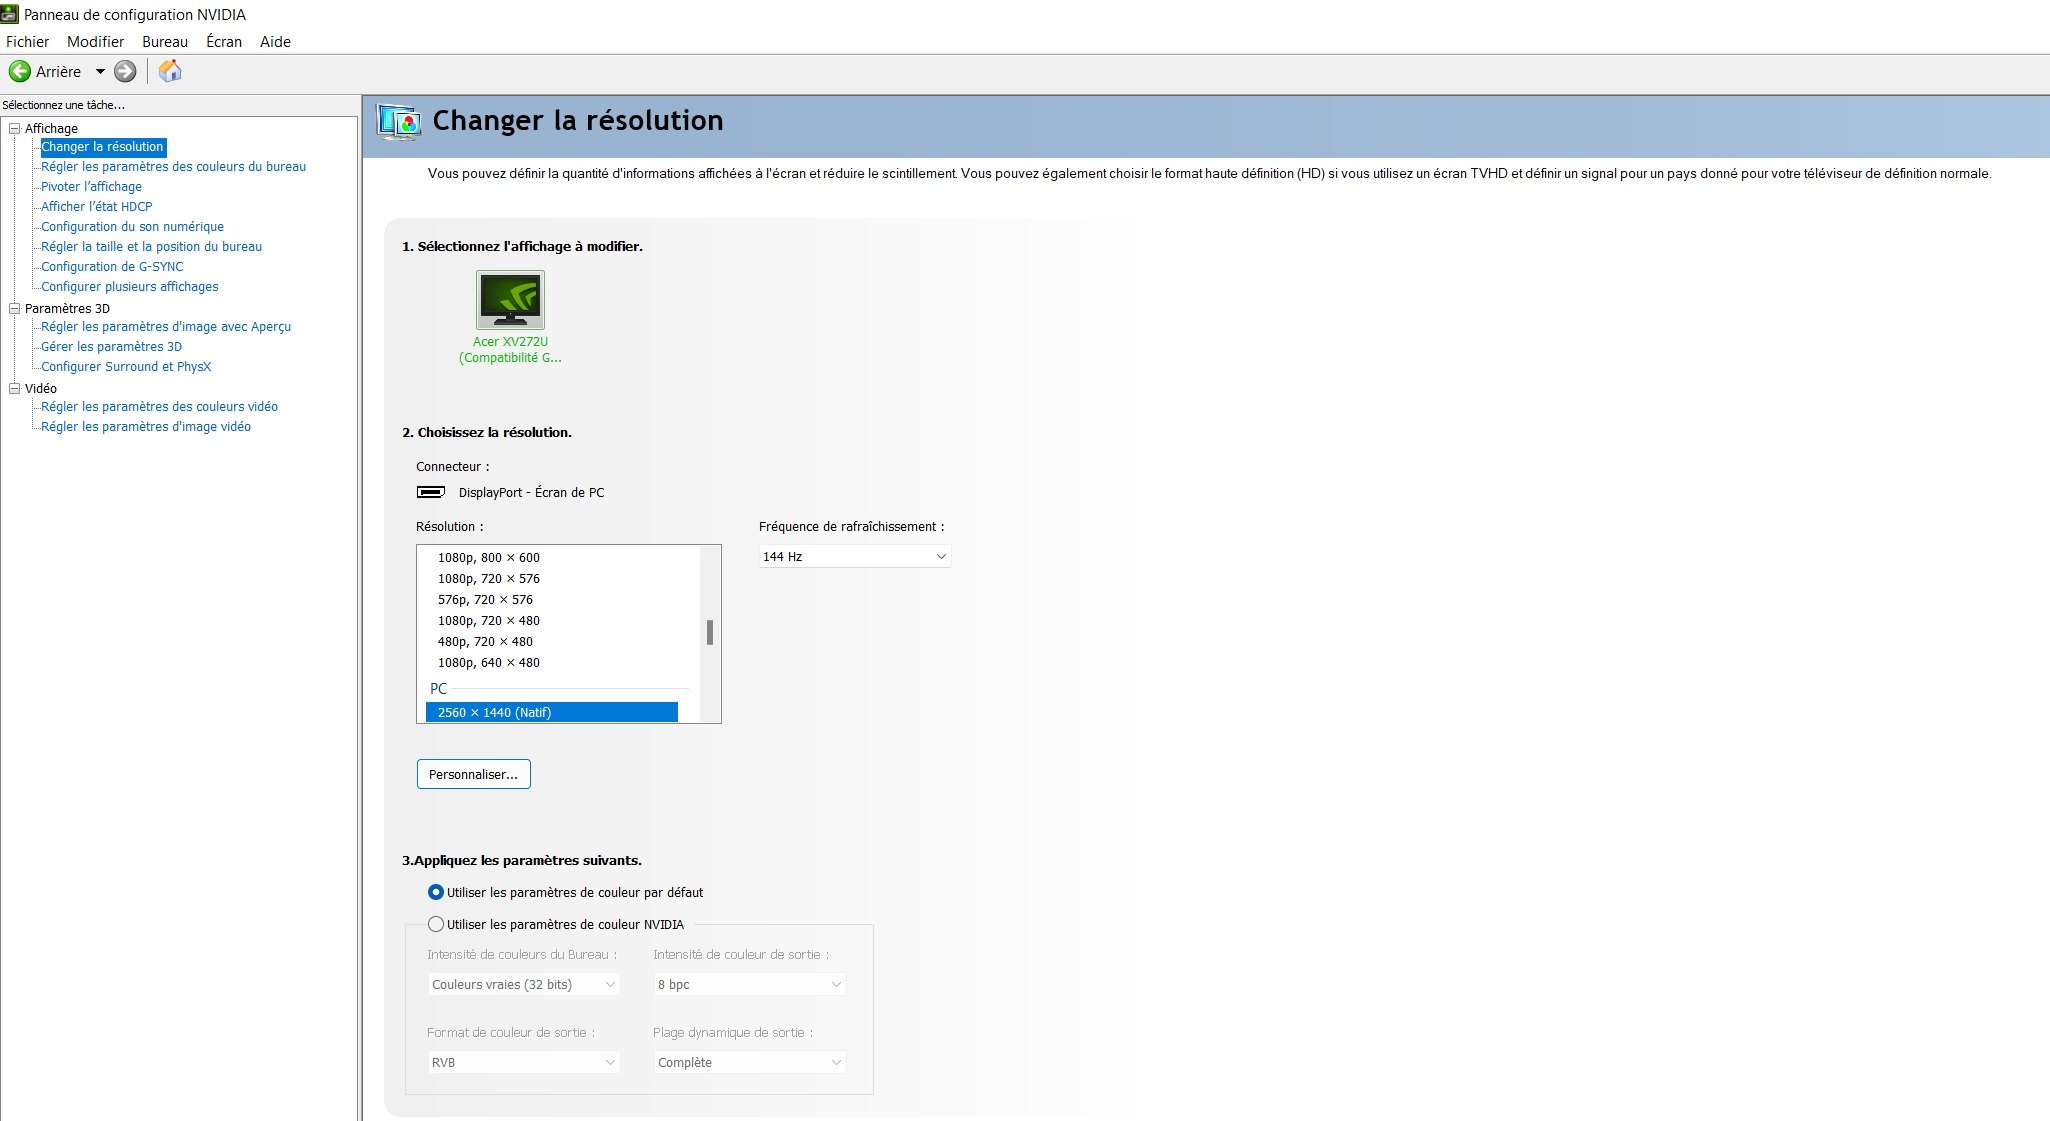This screenshot has height=1121, width=2050.
Task: Click the forward navigation arrow icon
Action: pyautogui.click(x=125, y=71)
